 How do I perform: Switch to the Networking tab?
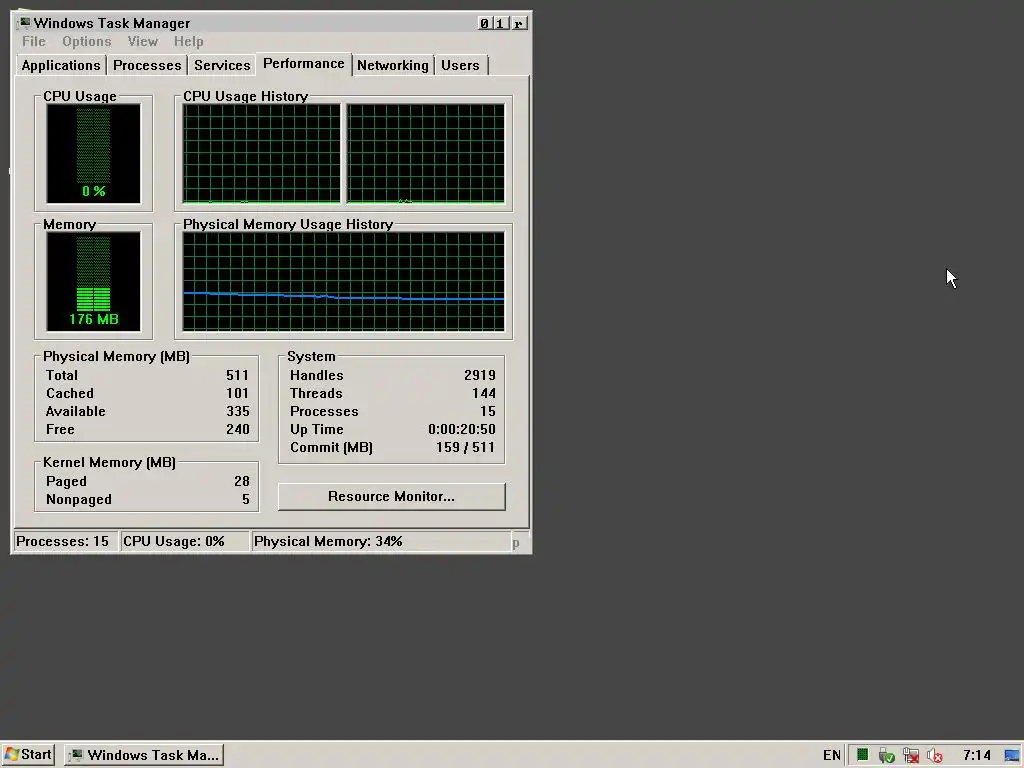392,65
